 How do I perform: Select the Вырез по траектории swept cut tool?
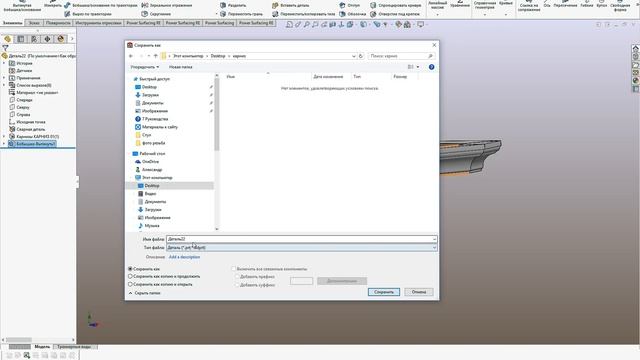(x=88, y=14)
